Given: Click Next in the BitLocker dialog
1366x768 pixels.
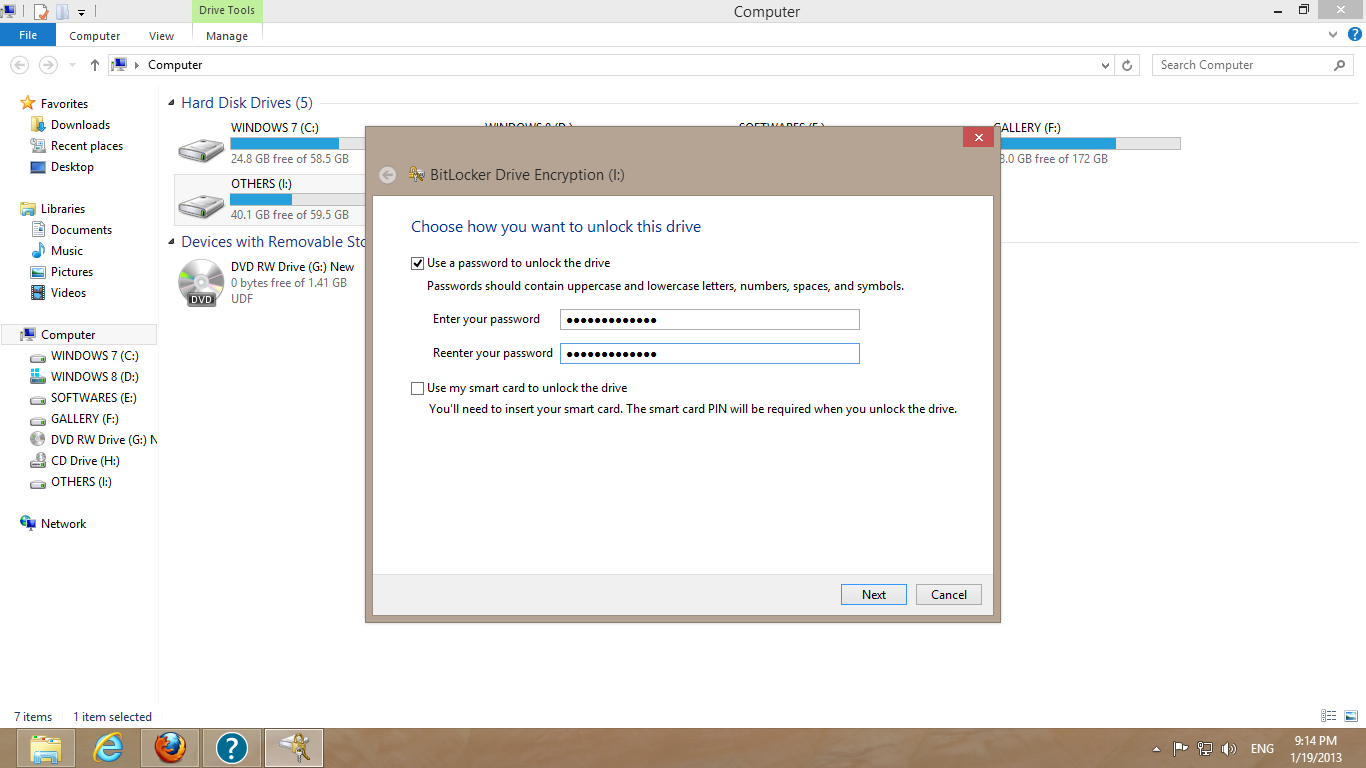Looking at the screenshot, I should pyautogui.click(x=874, y=594).
